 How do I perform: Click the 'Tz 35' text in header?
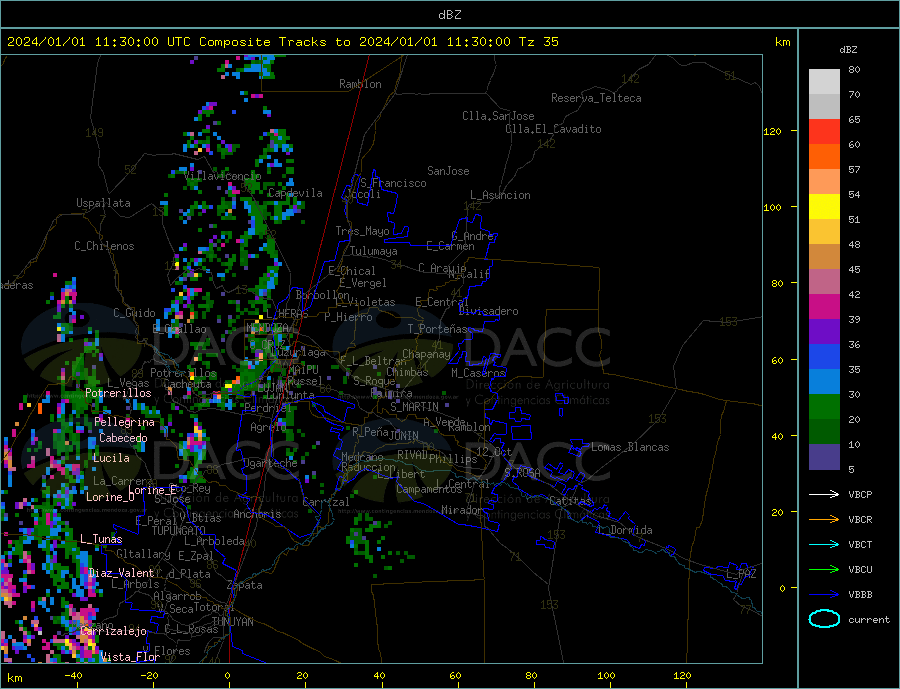[538, 42]
